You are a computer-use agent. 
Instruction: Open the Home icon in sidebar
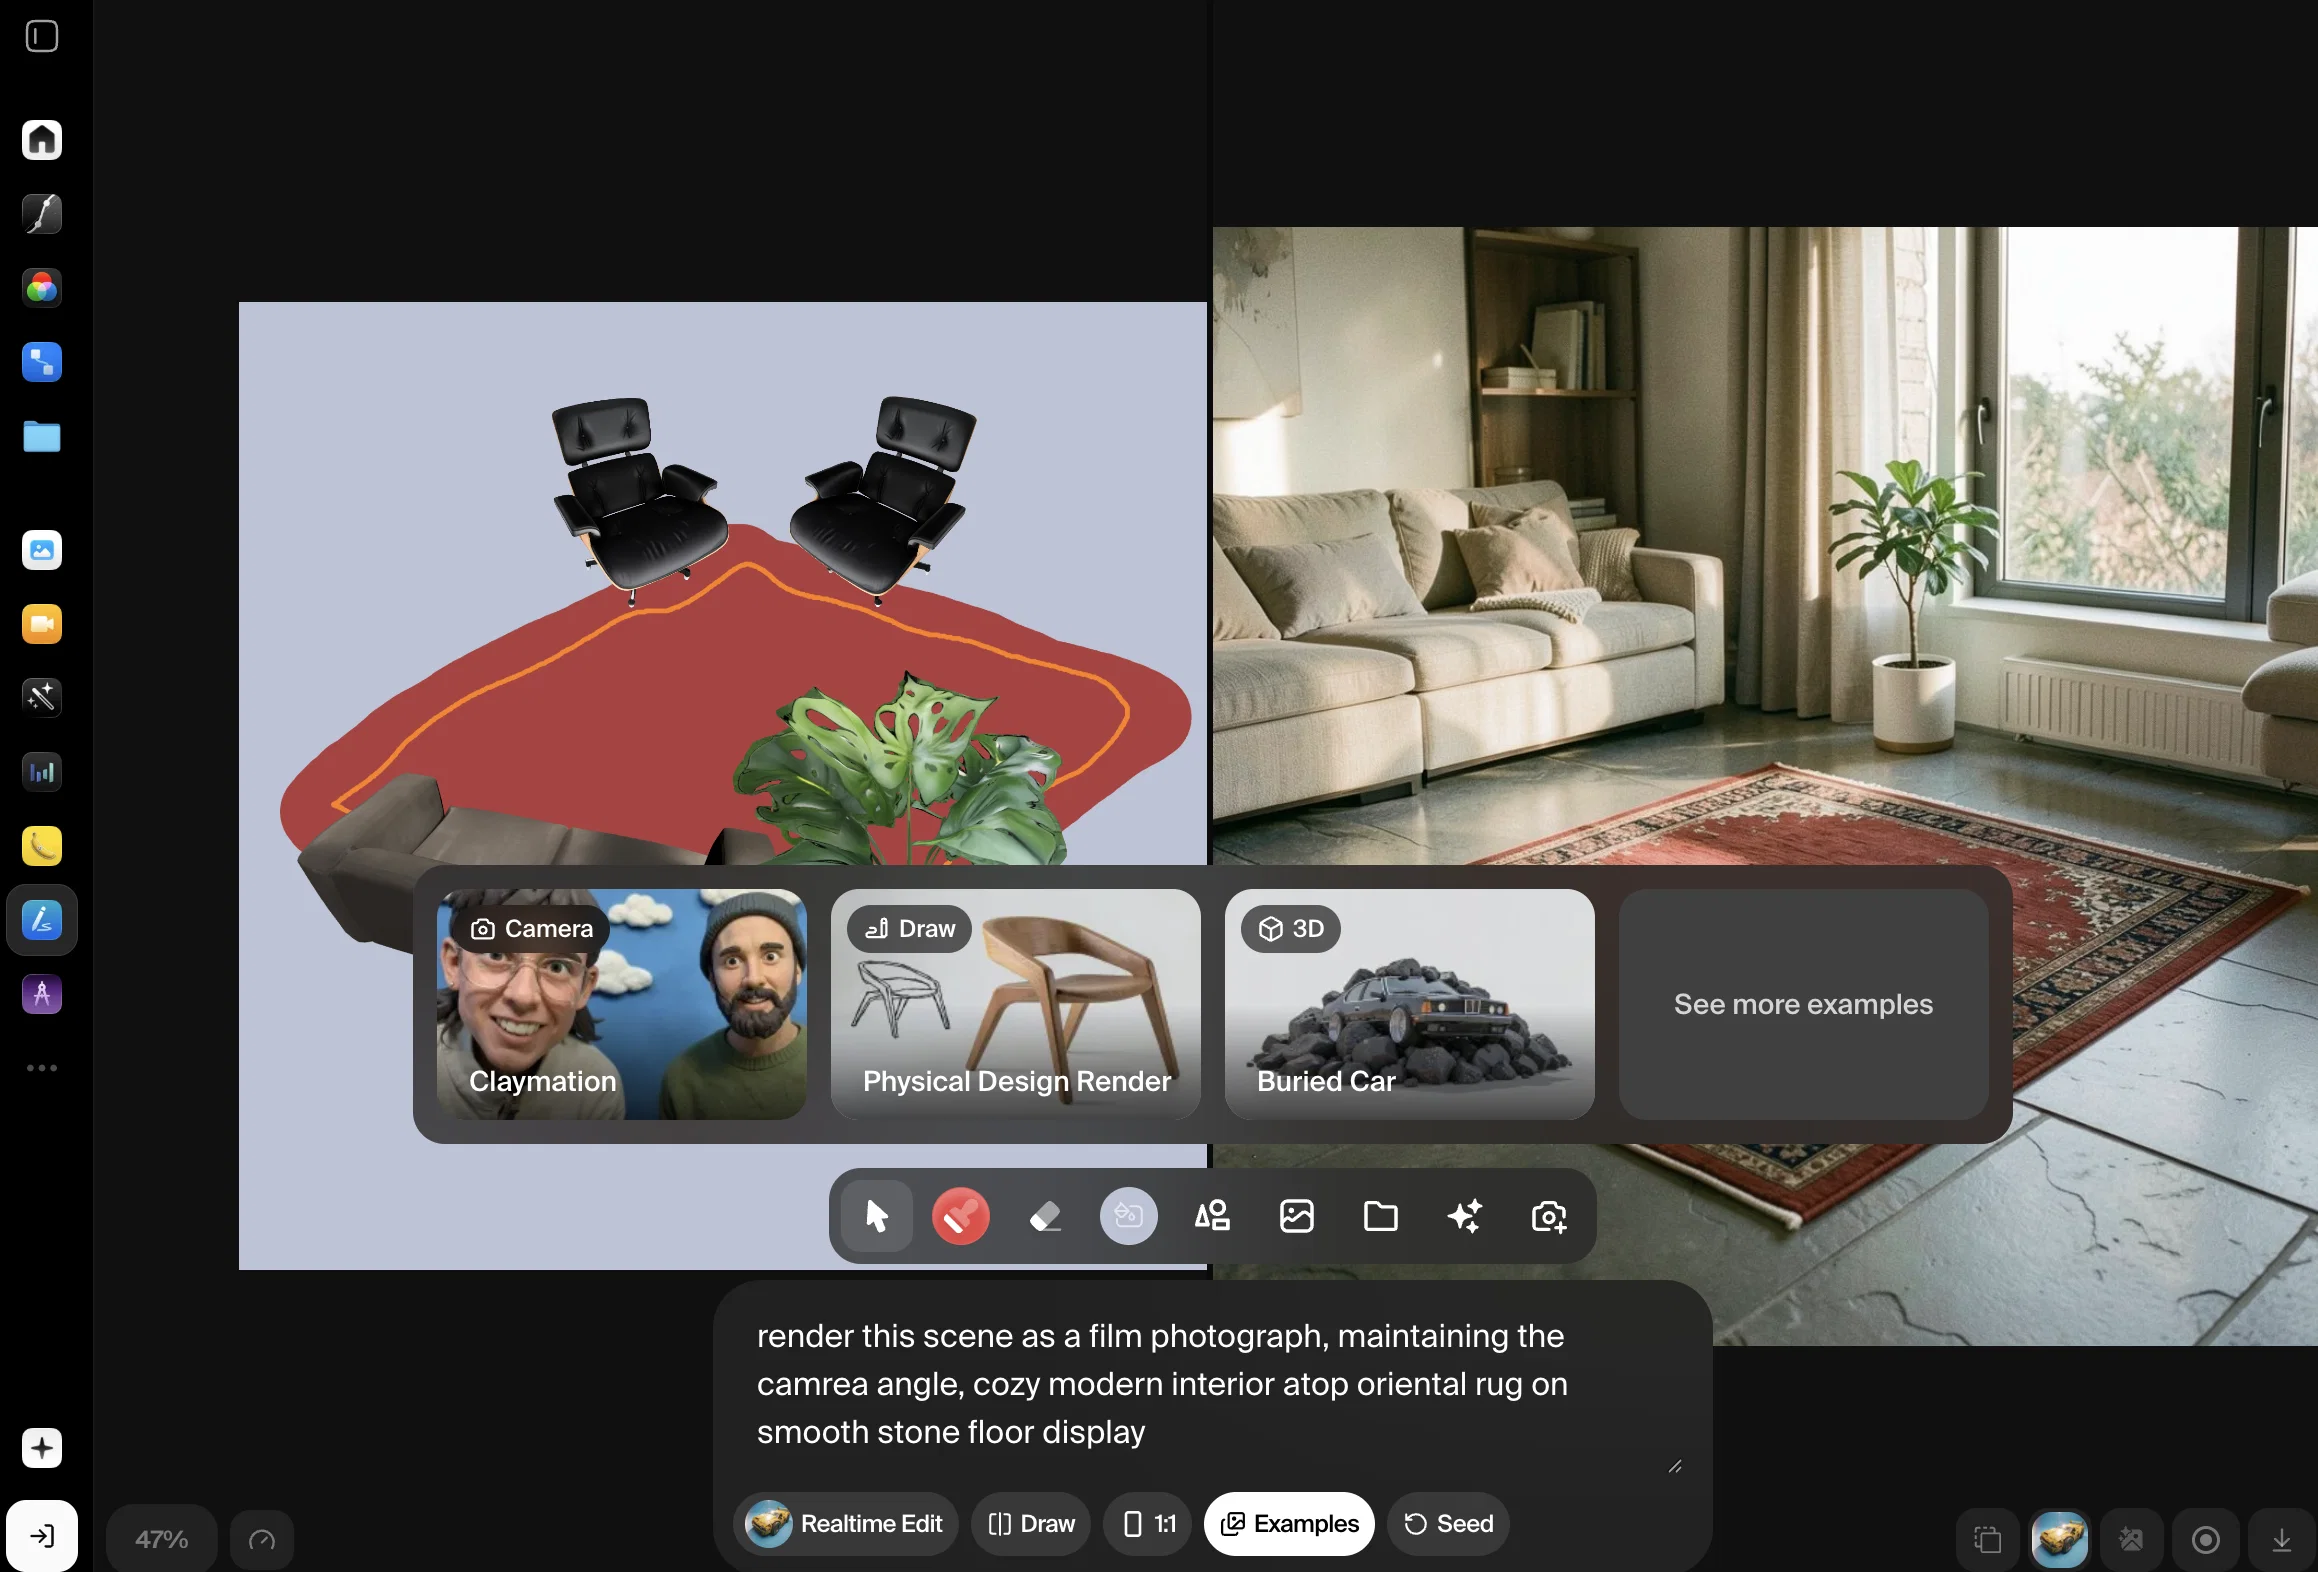pos(42,140)
